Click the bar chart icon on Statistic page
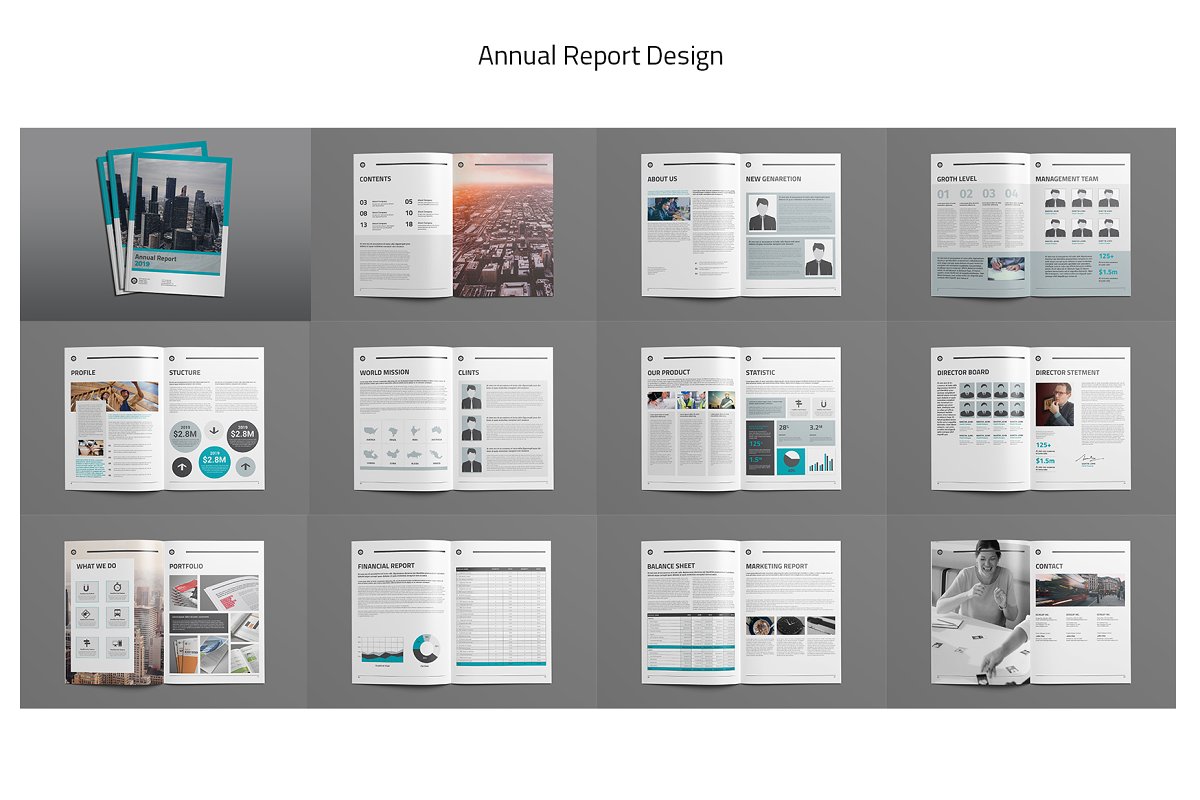This screenshot has width=1200, height=800. (x=821, y=462)
